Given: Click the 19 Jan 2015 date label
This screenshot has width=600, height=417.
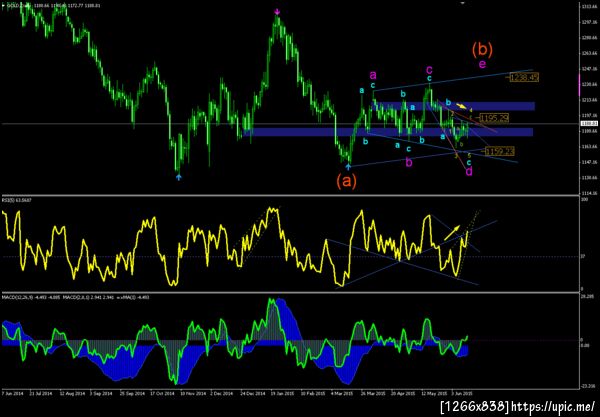Looking at the screenshot, I should pos(282,393).
